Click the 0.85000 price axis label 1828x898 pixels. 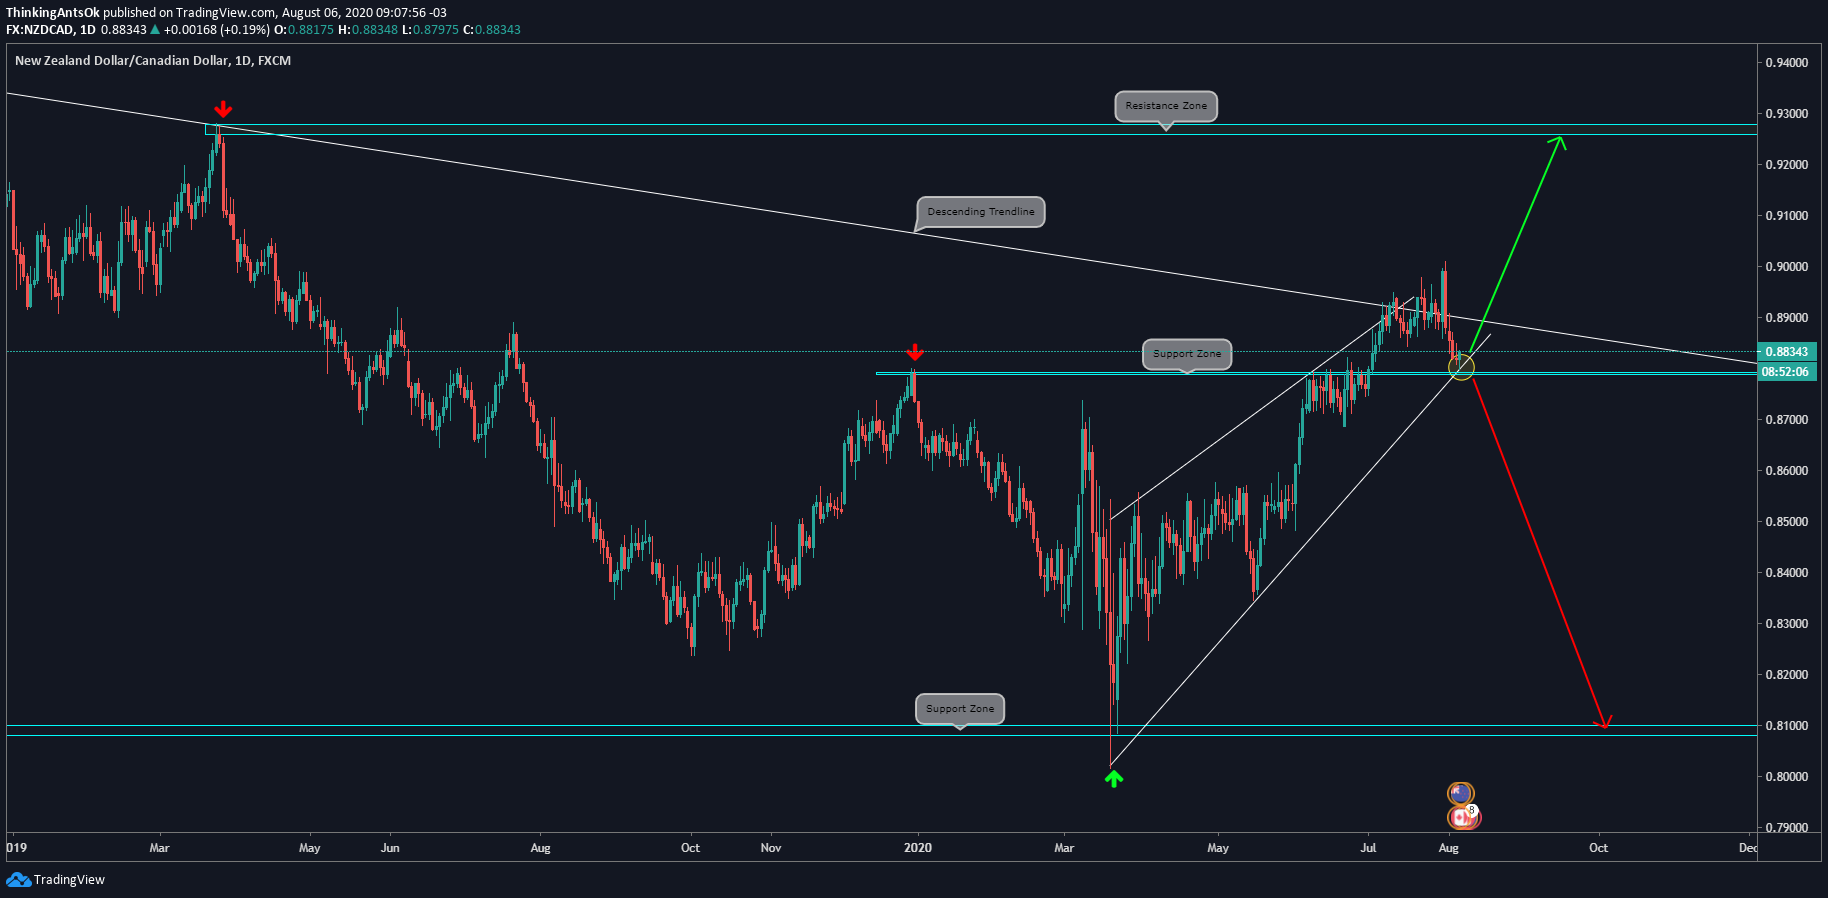(1786, 522)
